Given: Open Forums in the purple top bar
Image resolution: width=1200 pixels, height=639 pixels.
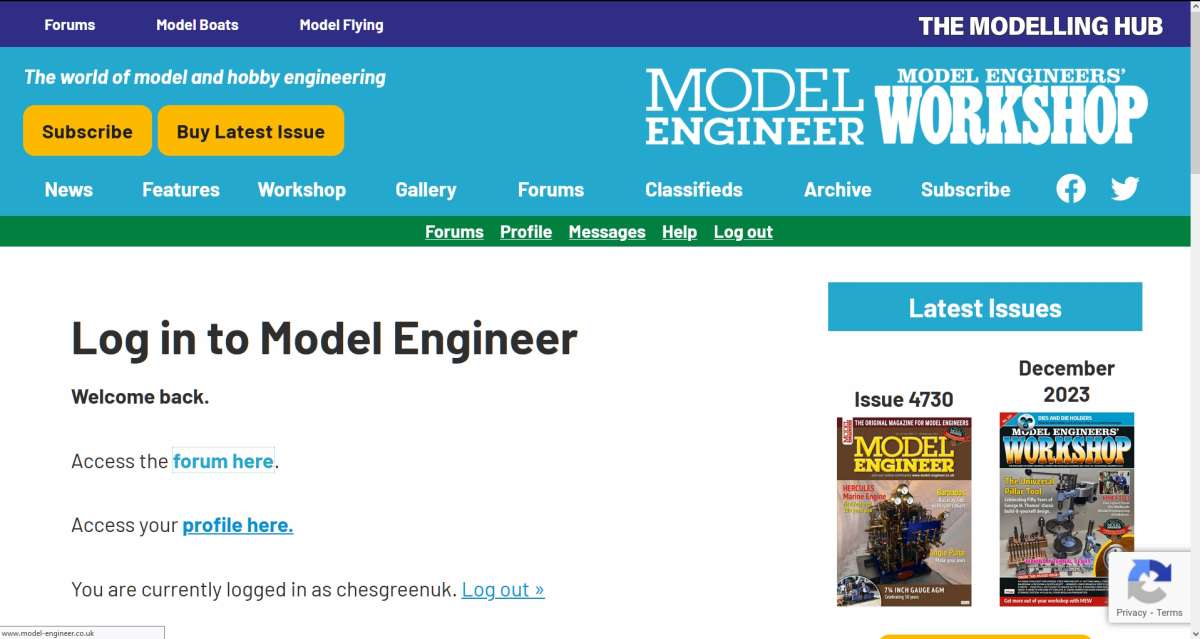Looking at the screenshot, I should (70, 25).
